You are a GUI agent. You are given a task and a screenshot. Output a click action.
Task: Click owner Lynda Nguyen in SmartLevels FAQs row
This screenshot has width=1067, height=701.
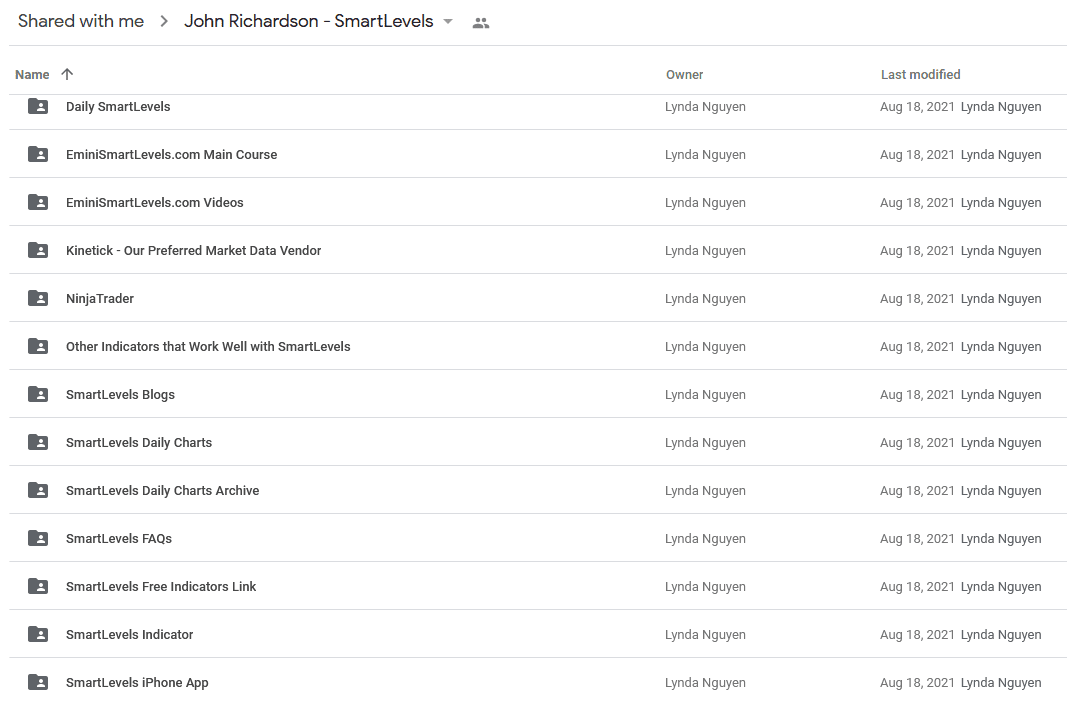point(705,538)
